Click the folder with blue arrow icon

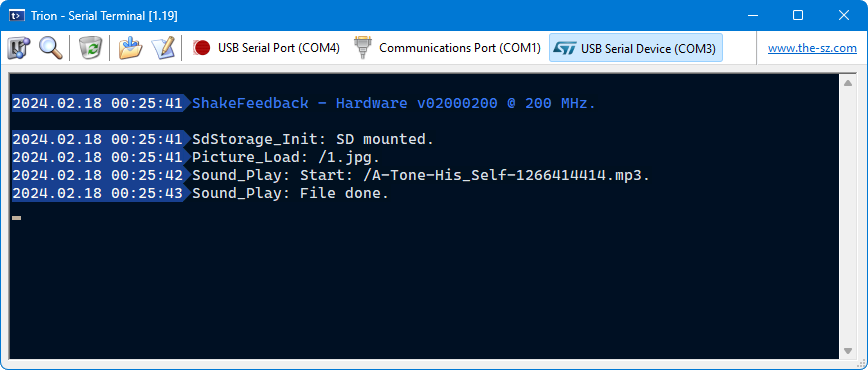[x=131, y=48]
